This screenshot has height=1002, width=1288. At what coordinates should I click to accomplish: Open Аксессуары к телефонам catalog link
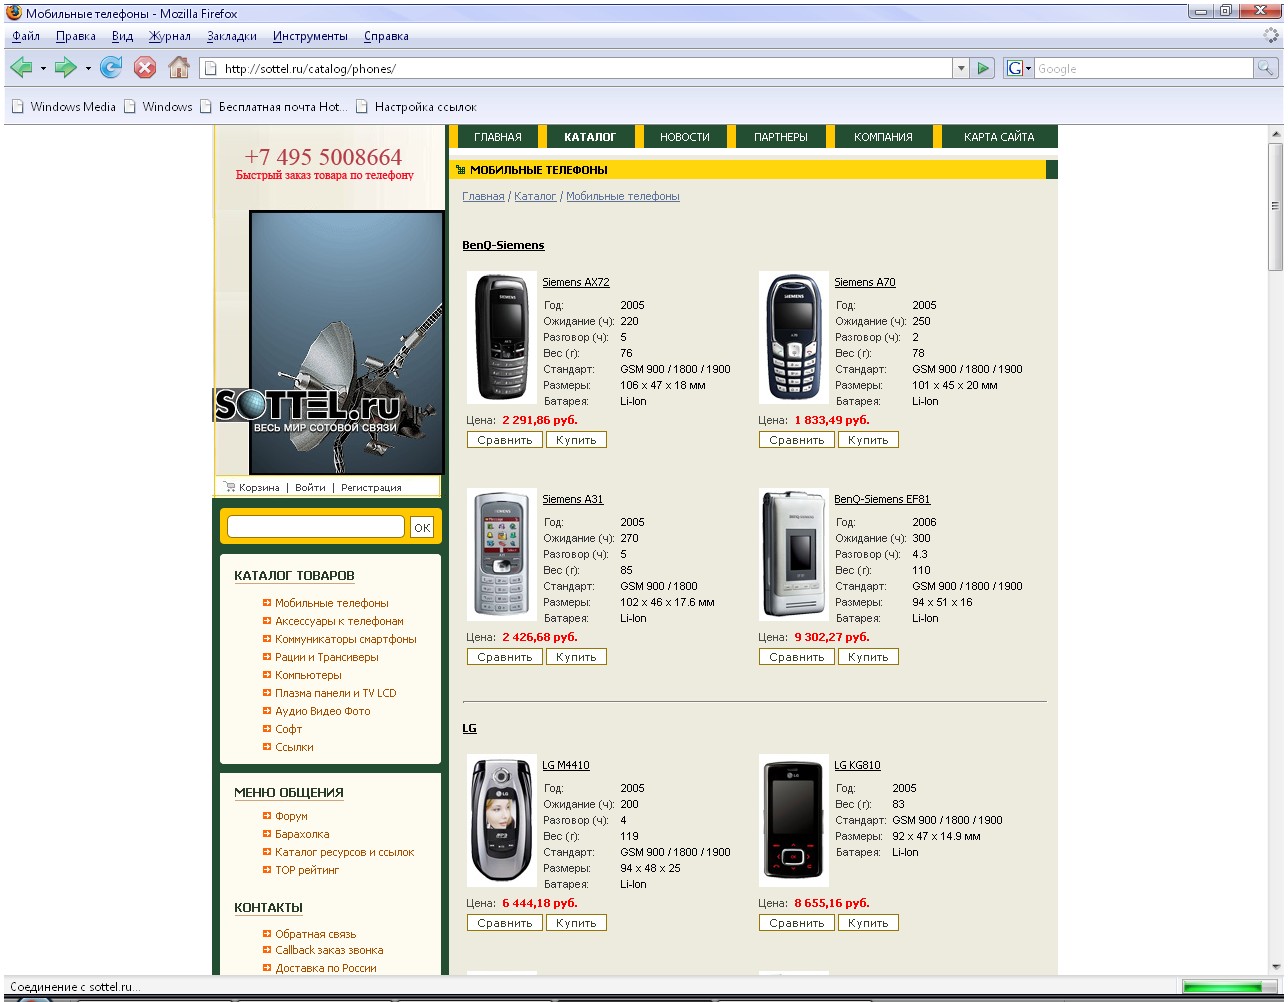339,621
